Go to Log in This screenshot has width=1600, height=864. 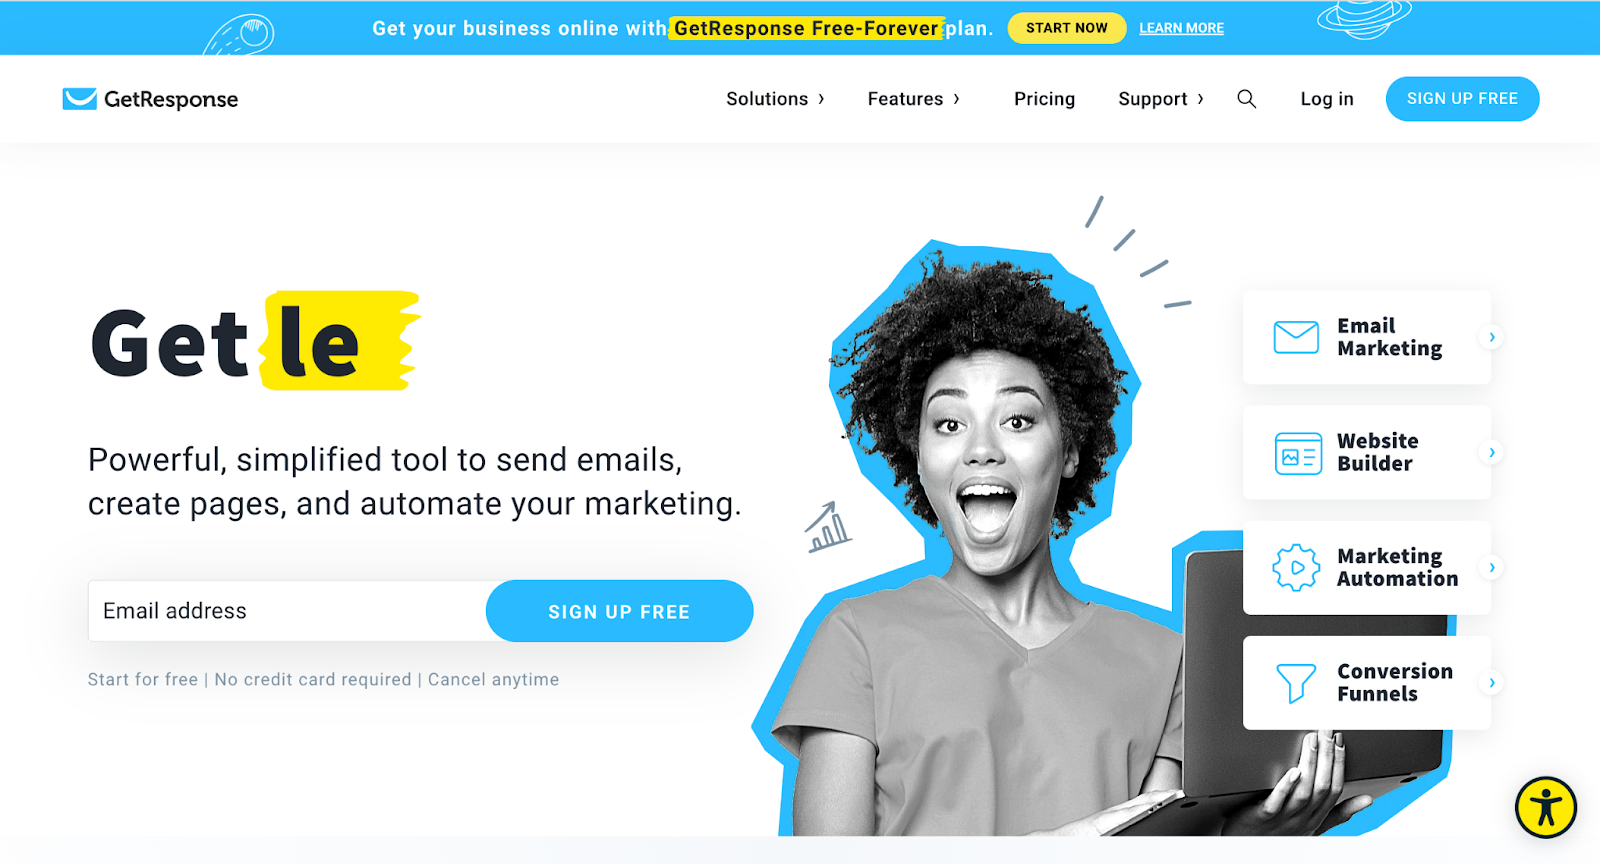coord(1327,99)
